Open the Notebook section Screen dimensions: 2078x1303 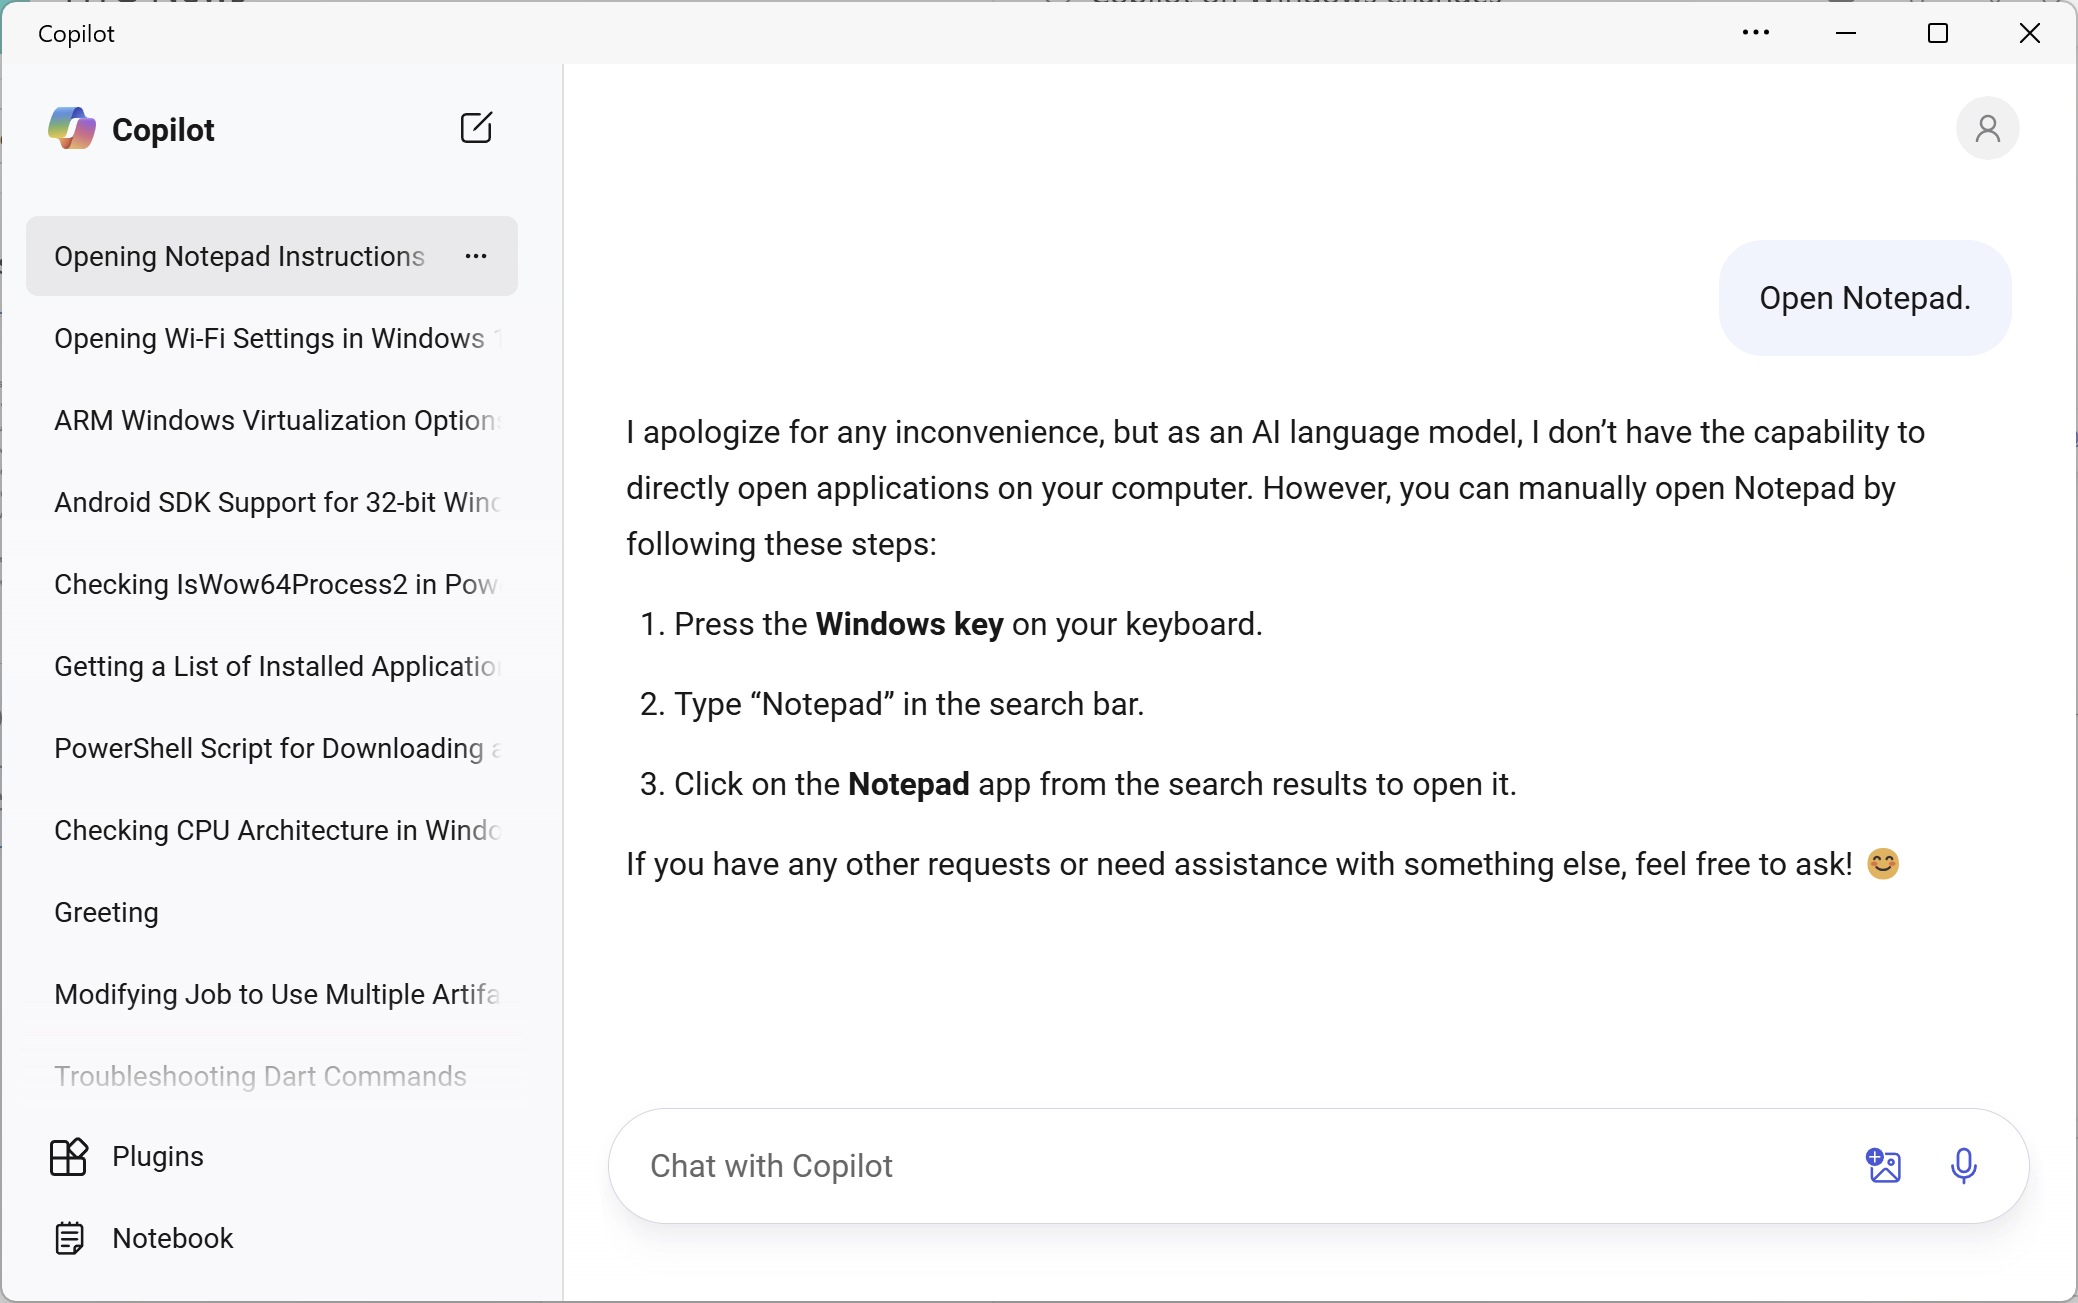point(170,1238)
